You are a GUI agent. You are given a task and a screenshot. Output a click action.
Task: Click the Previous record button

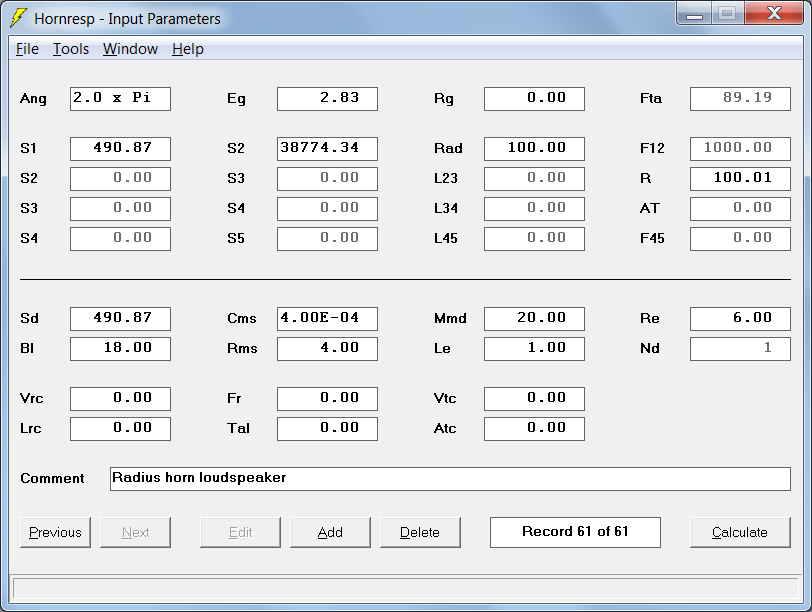(x=55, y=532)
